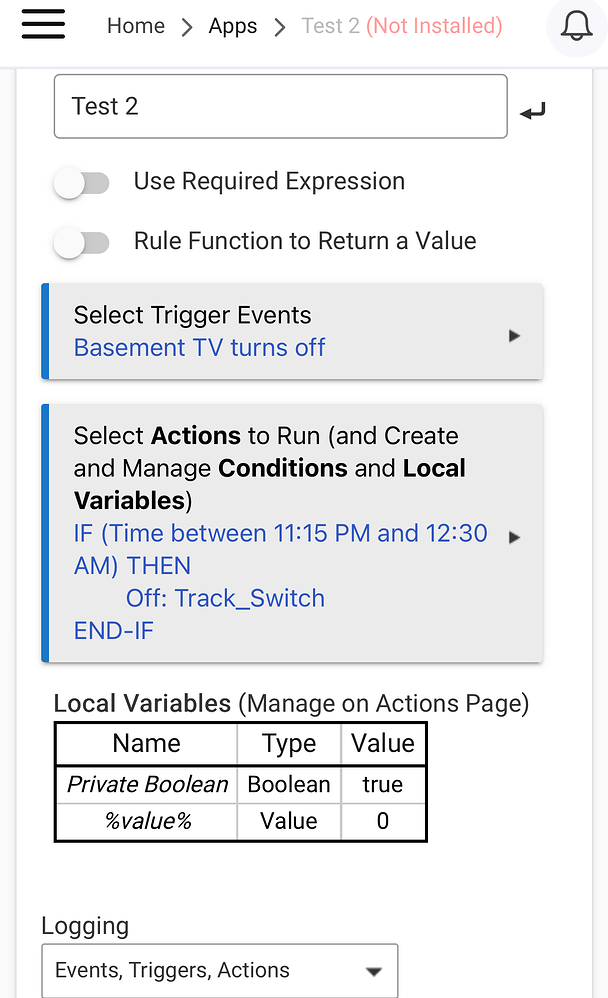Click inside the rule name input field
Viewport: 608px width, 998px height.
280,106
